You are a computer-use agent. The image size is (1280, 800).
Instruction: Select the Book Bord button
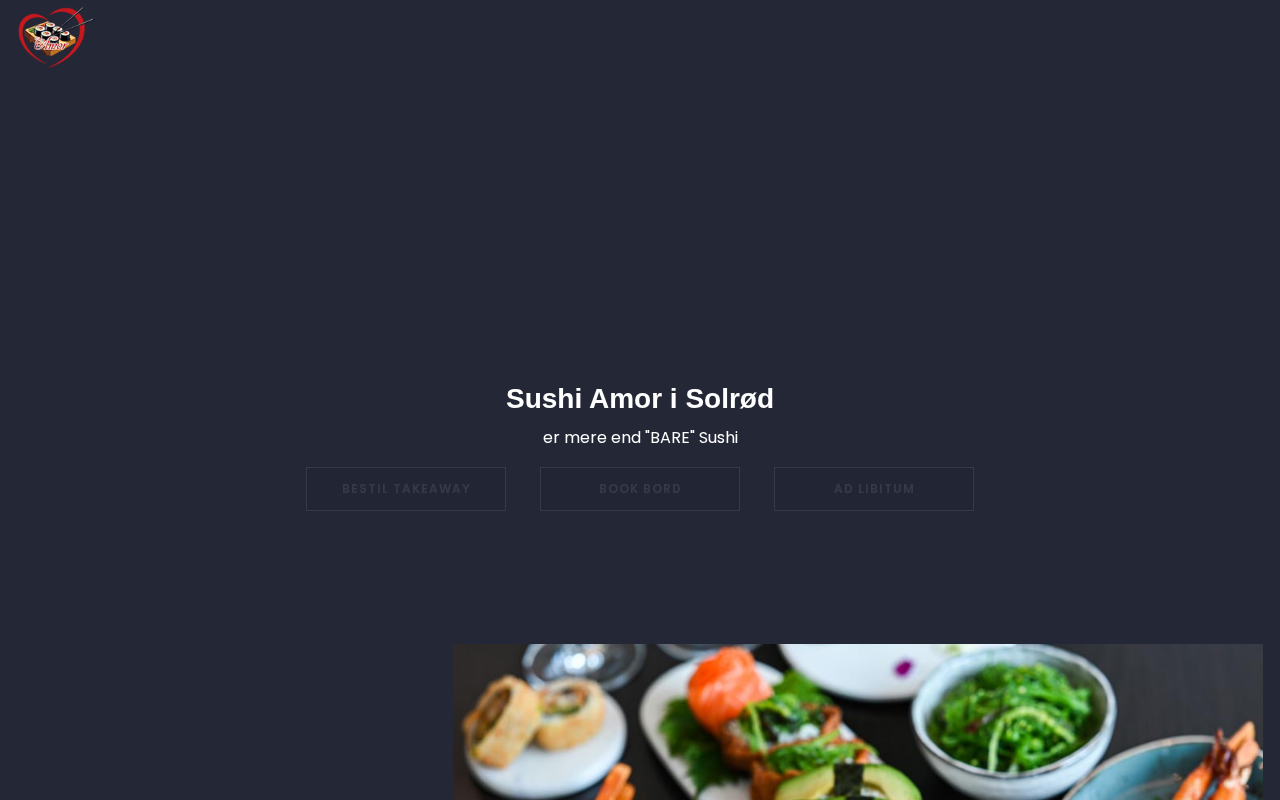tap(640, 489)
